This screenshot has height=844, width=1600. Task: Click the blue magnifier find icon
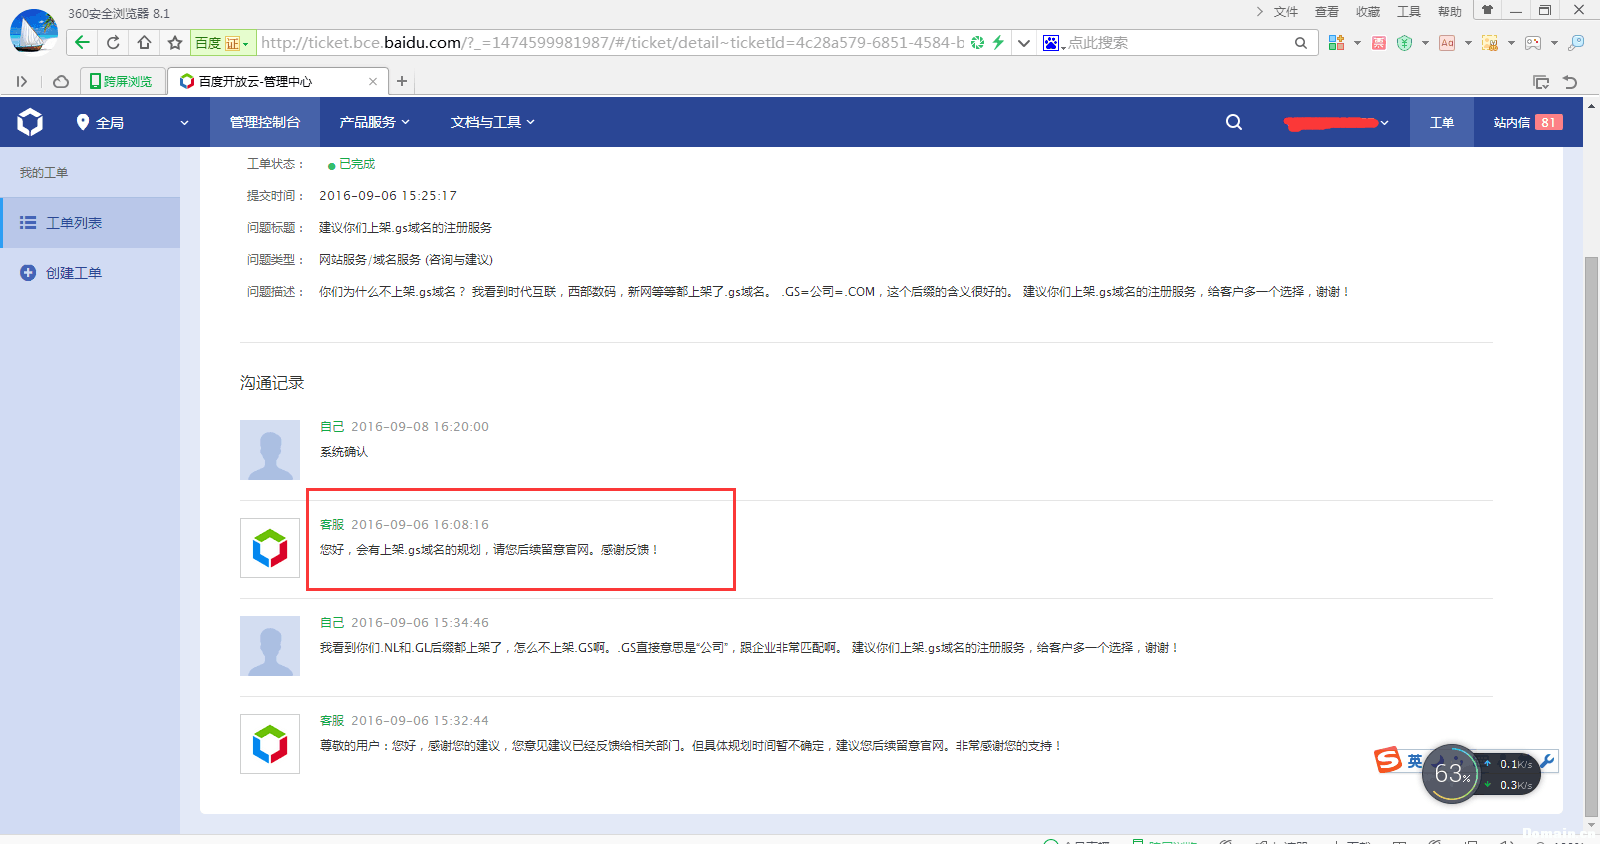[x=1576, y=43]
